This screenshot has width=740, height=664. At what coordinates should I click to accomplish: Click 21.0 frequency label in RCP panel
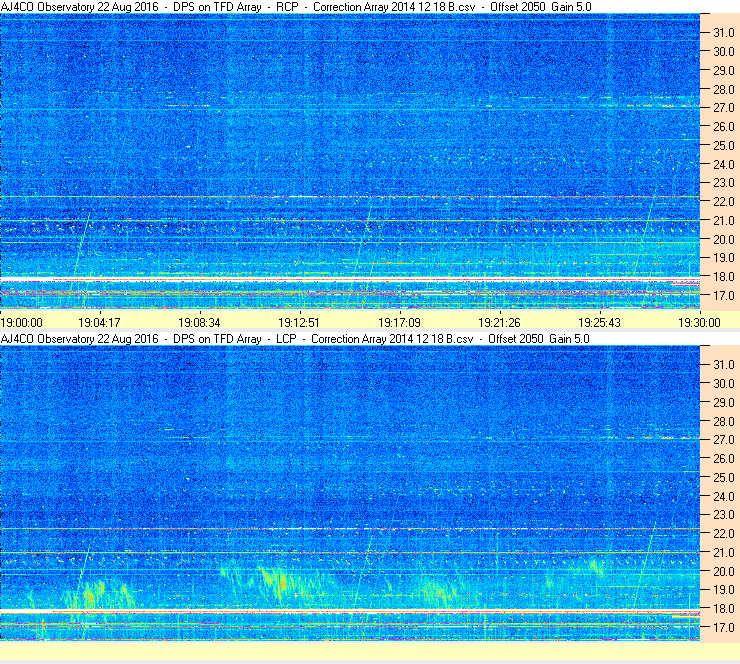pyautogui.click(x=723, y=221)
